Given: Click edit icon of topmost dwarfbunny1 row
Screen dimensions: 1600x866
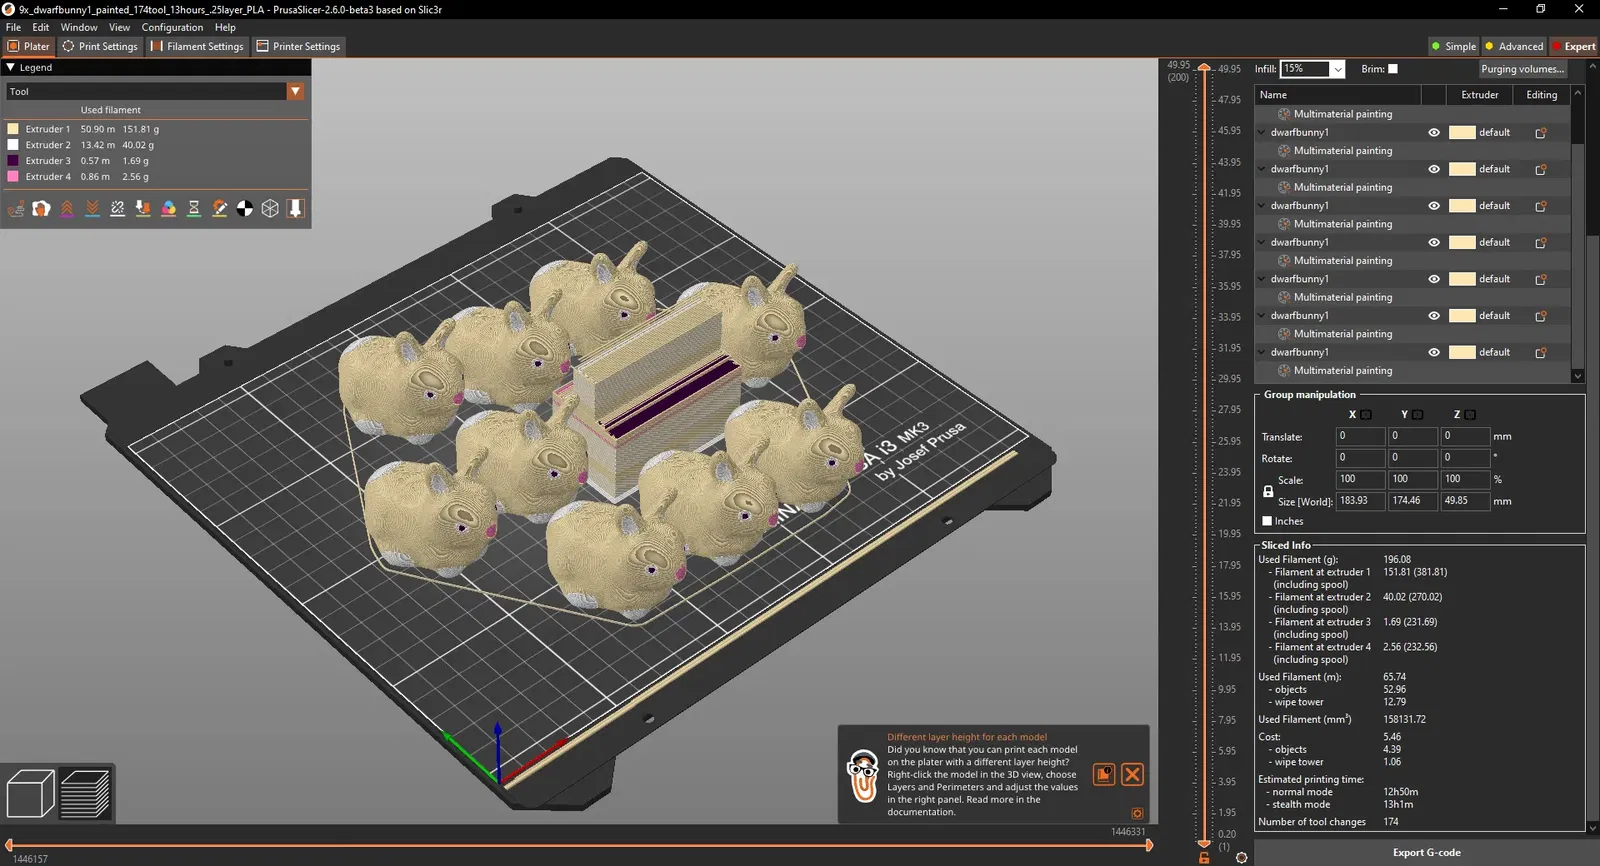Looking at the screenshot, I should pos(1541,132).
